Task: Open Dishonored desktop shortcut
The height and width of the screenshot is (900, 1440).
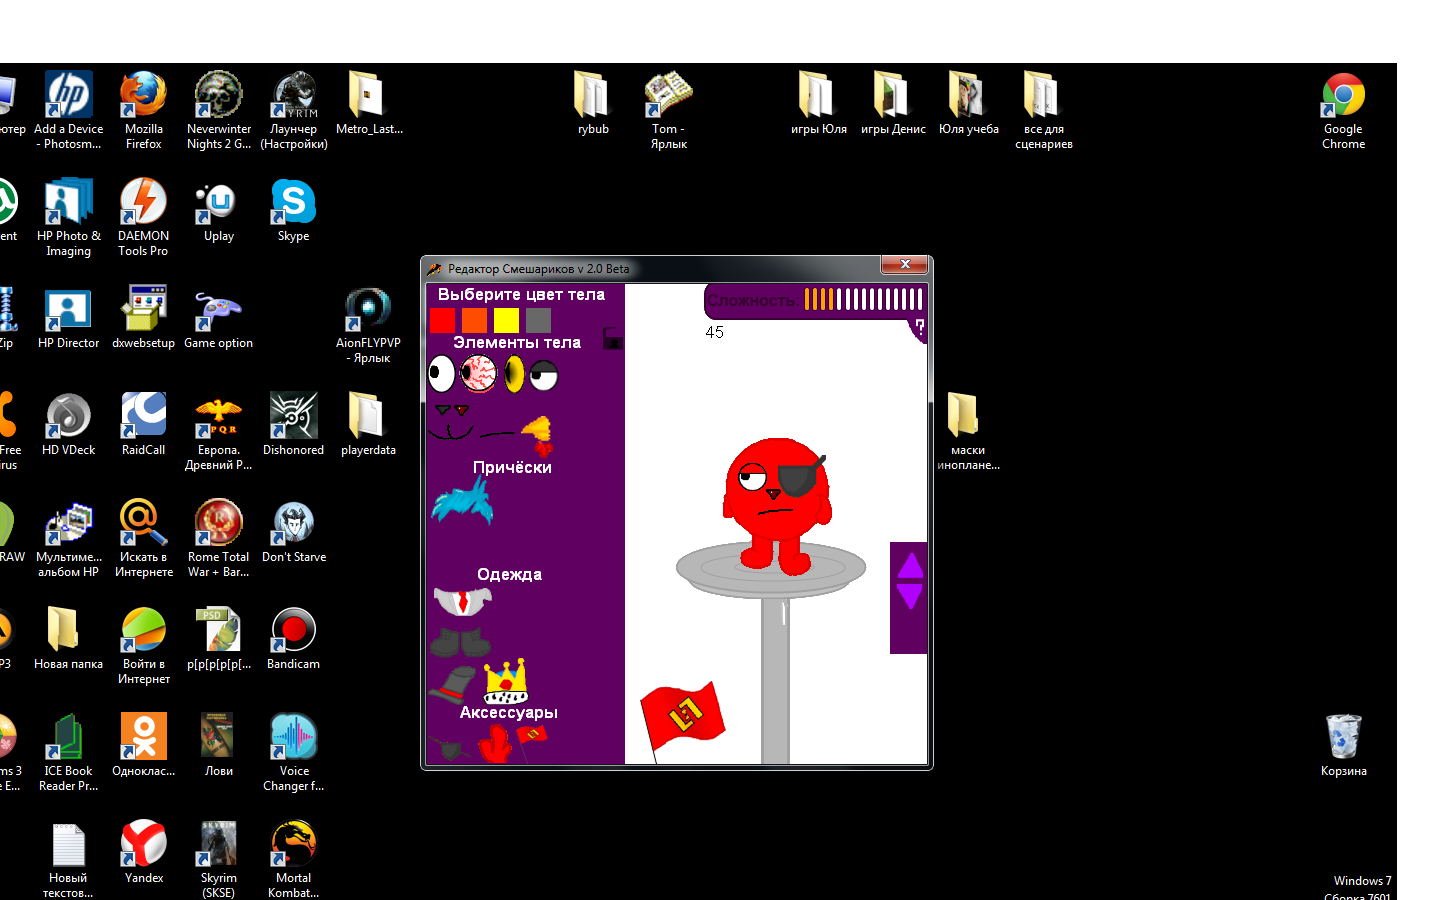Action: click(x=293, y=424)
